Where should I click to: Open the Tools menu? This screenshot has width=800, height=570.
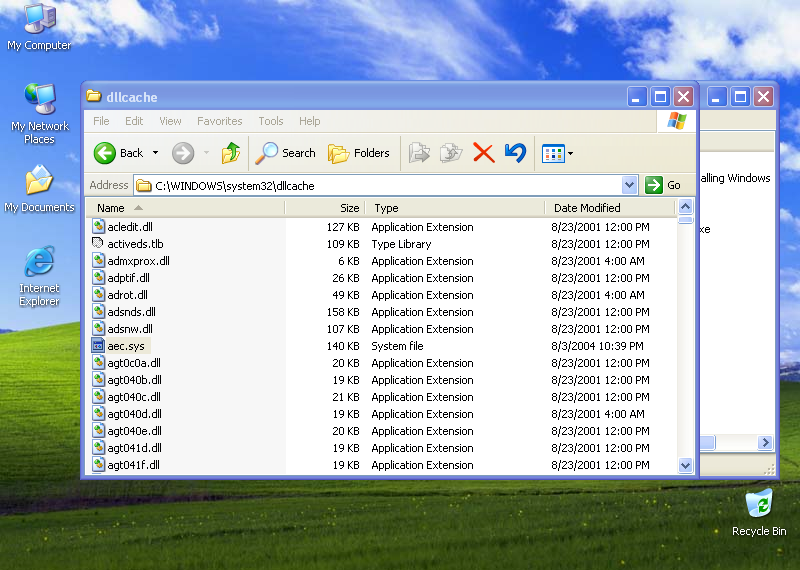(x=270, y=121)
